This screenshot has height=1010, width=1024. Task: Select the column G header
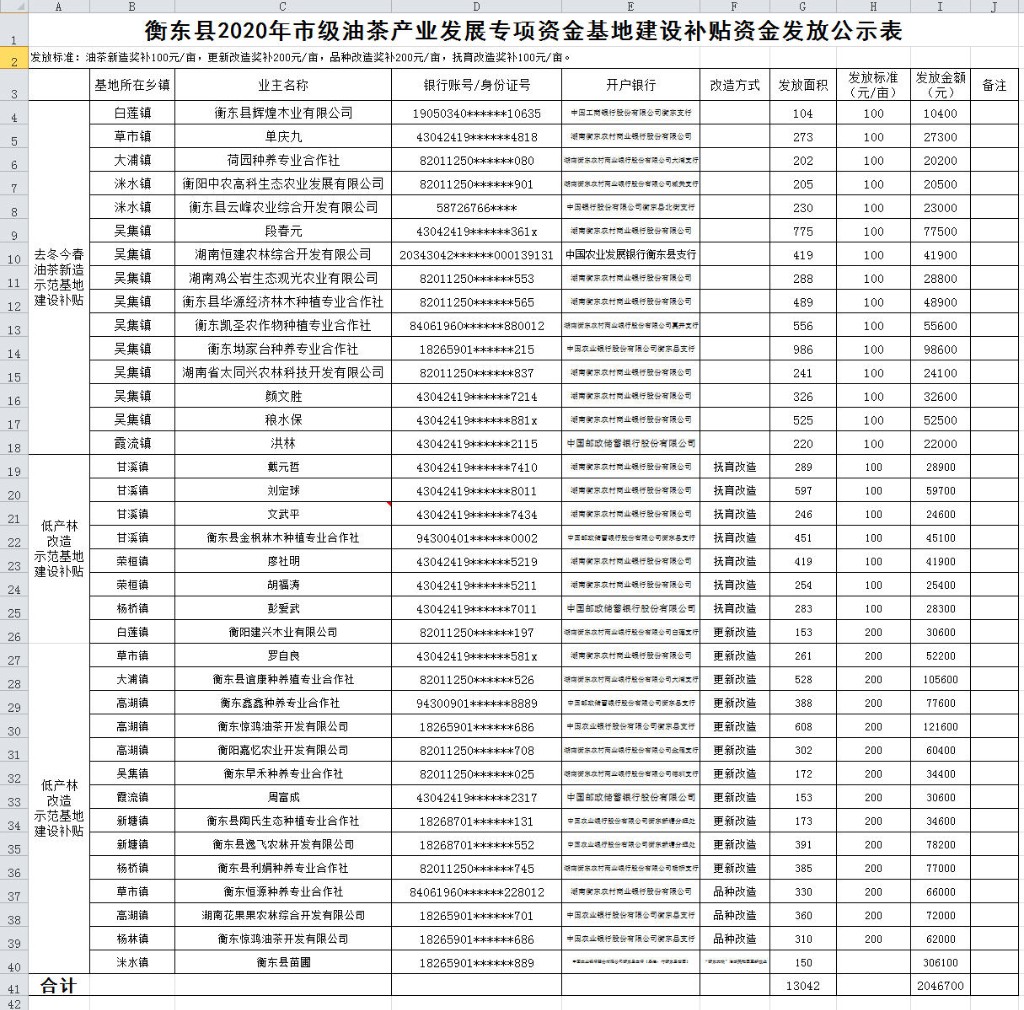(x=802, y=7)
